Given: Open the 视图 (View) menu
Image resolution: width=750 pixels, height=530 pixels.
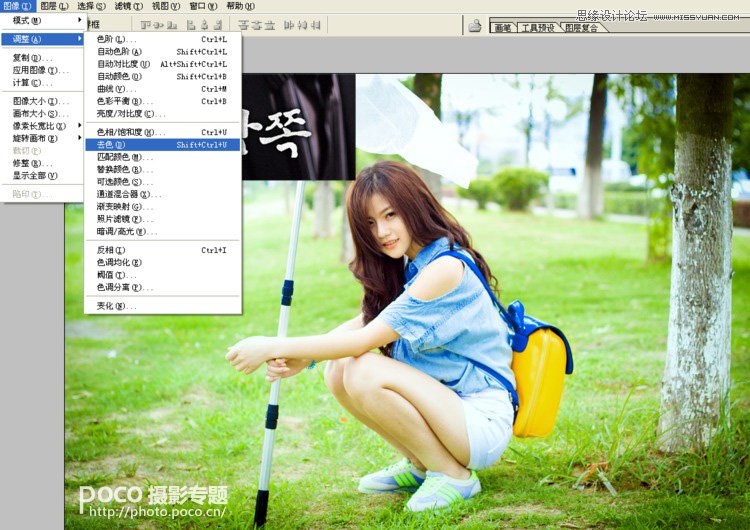Looking at the screenshot, I should click(165, 6).
